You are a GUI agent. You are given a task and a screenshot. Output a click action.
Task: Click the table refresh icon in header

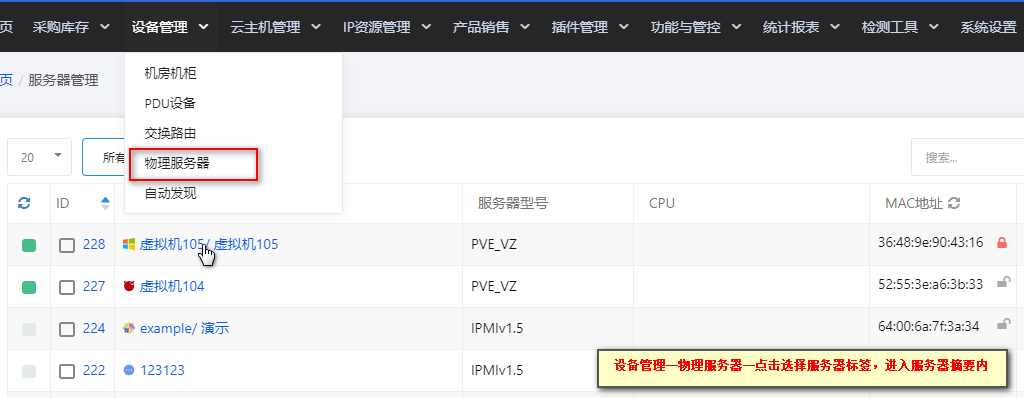24,203
